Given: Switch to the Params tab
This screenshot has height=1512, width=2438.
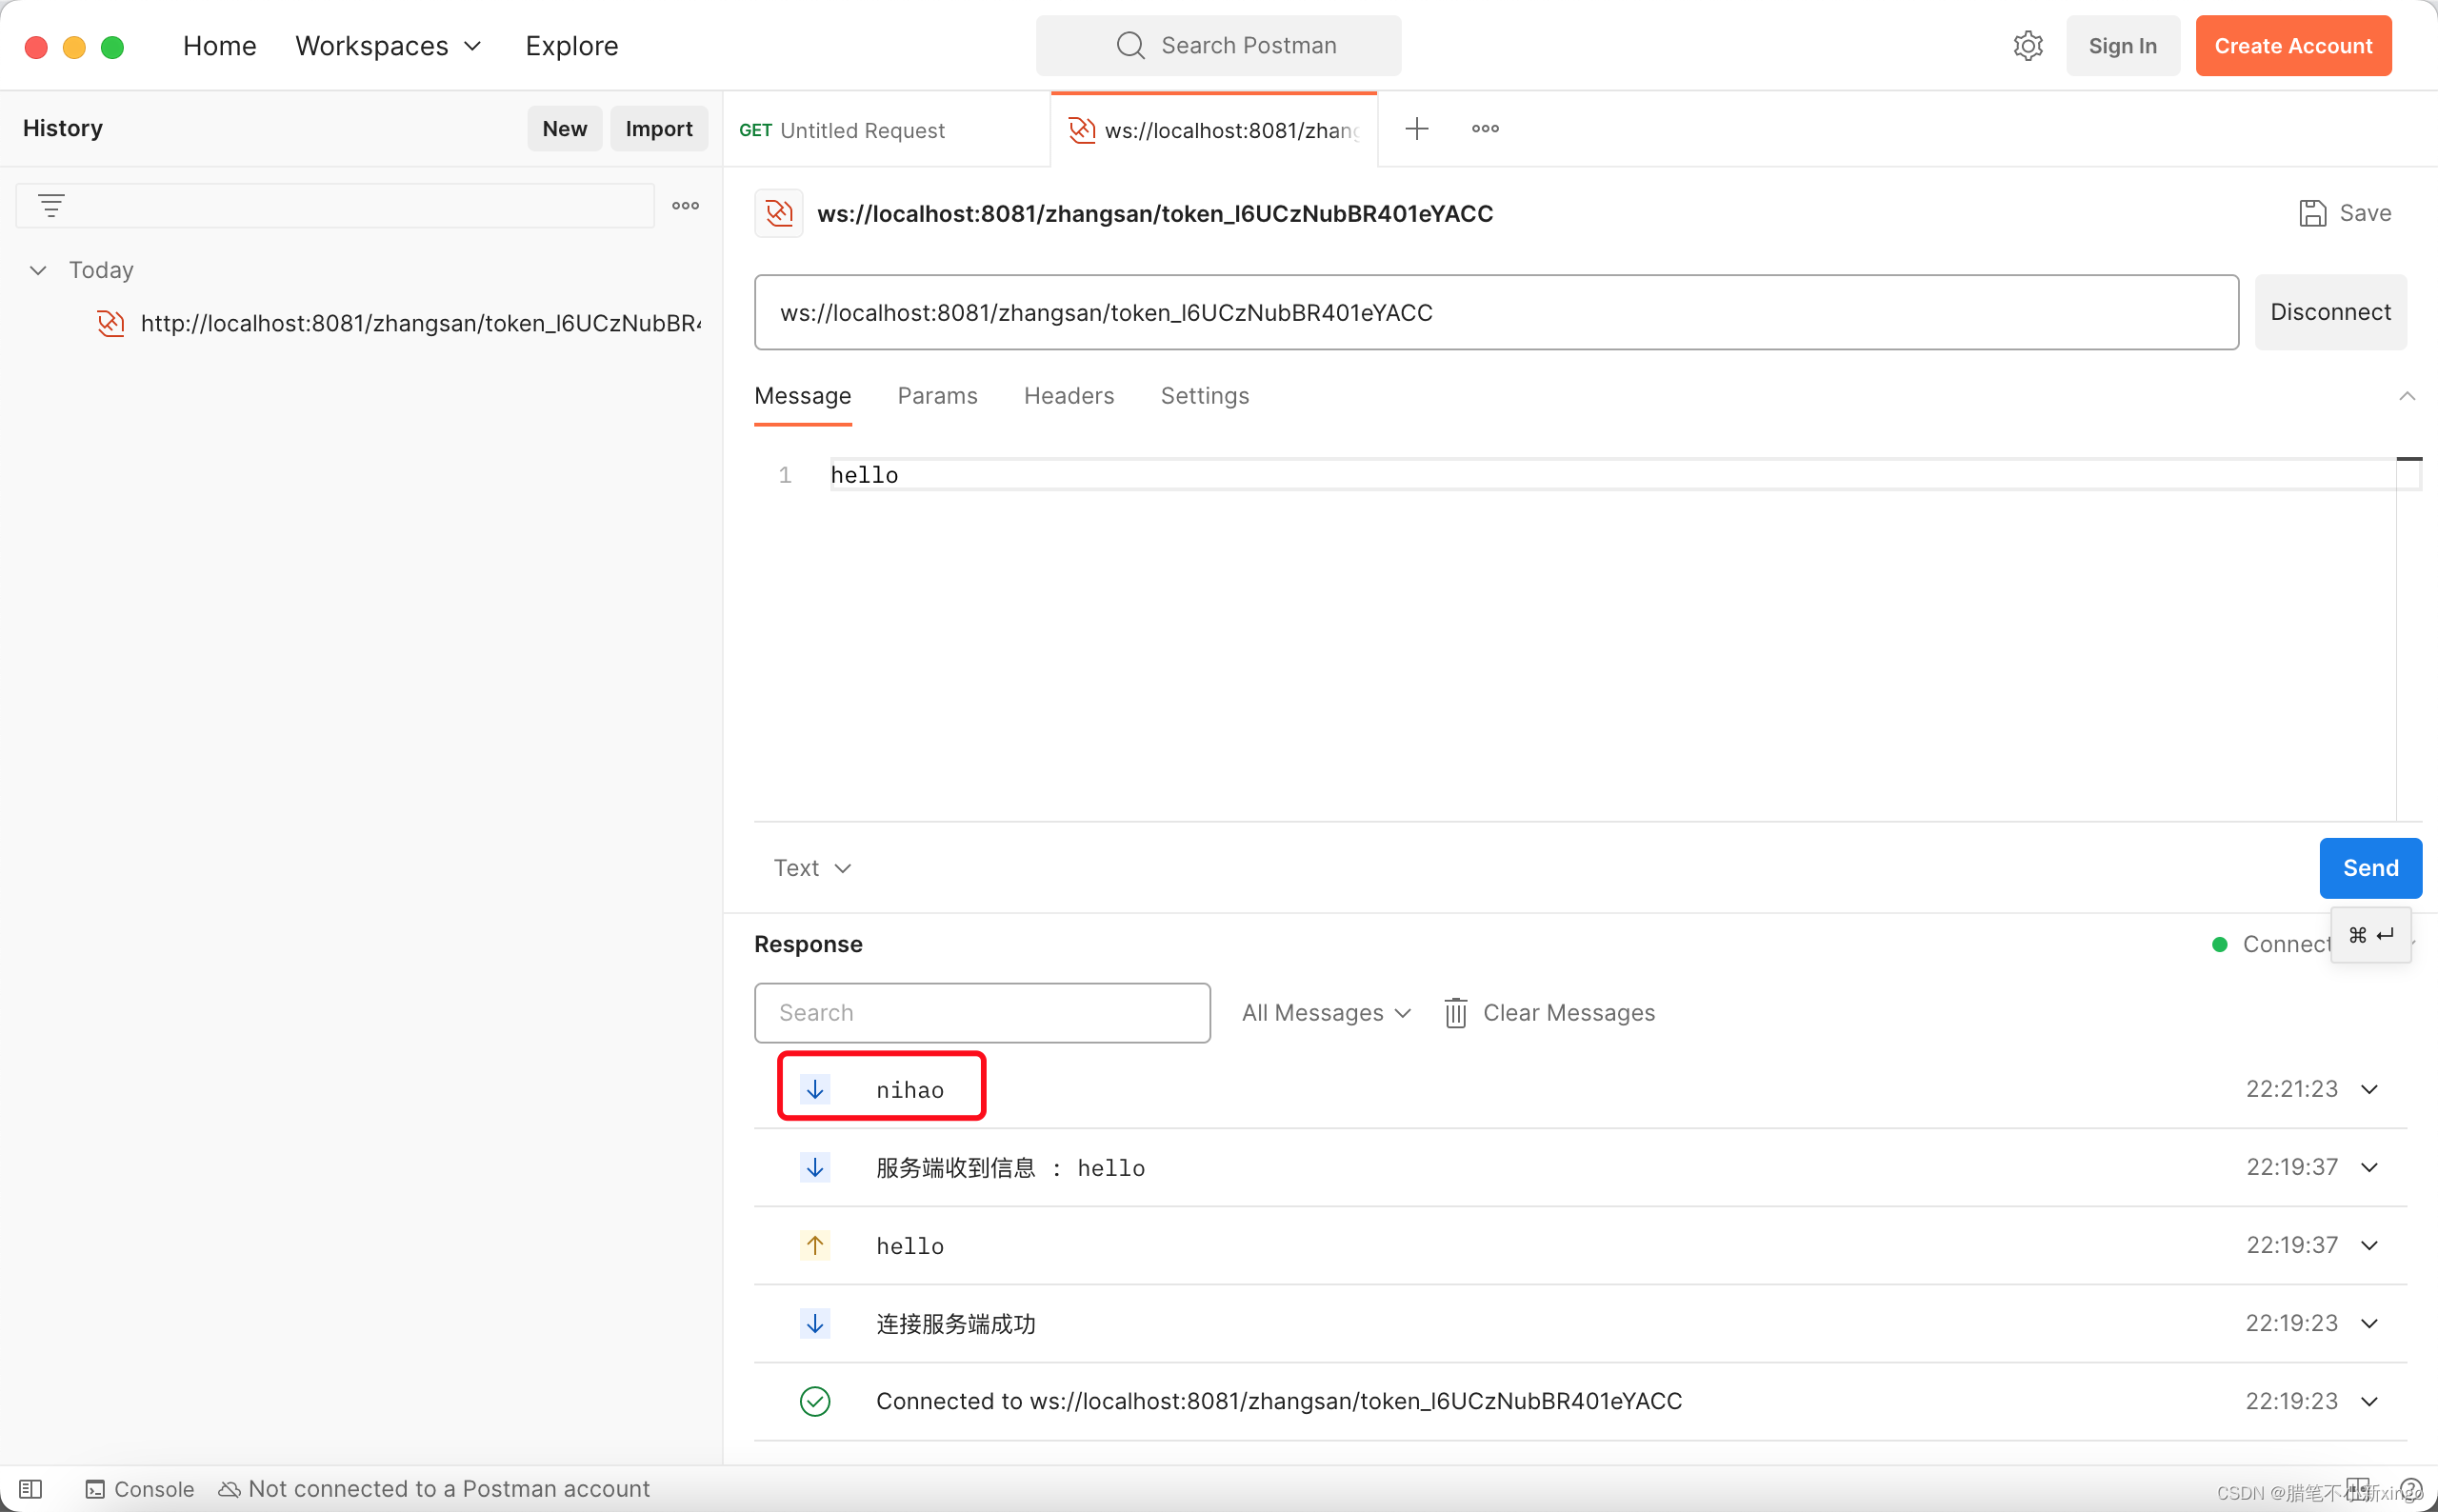Looking at the screenshot, I should [x=937, y=395].
